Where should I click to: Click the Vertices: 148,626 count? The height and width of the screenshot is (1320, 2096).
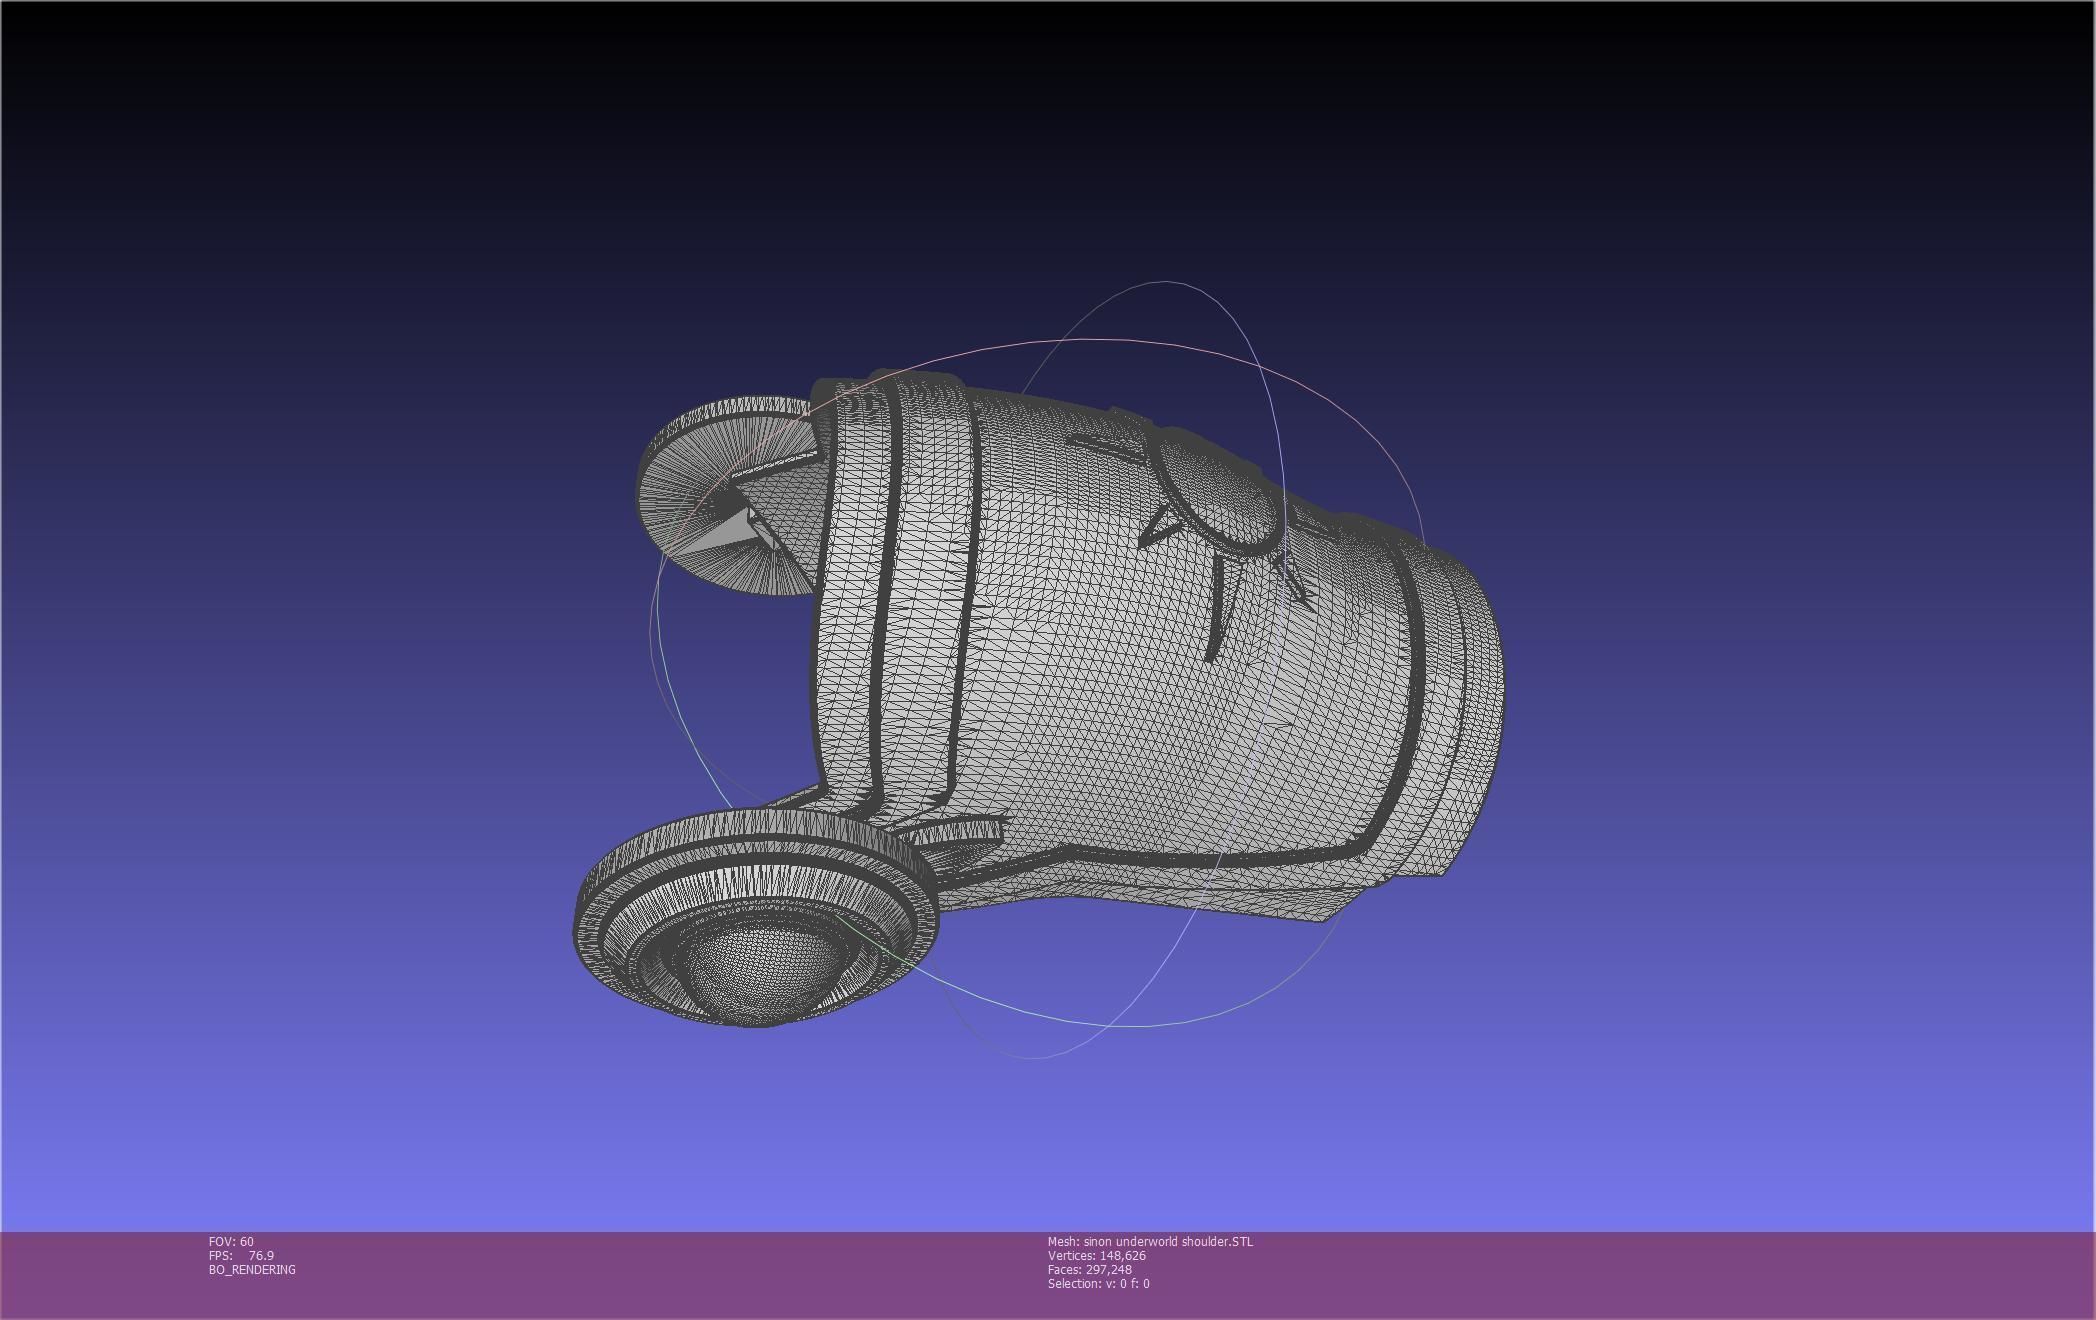[x=1097, y=1255]
